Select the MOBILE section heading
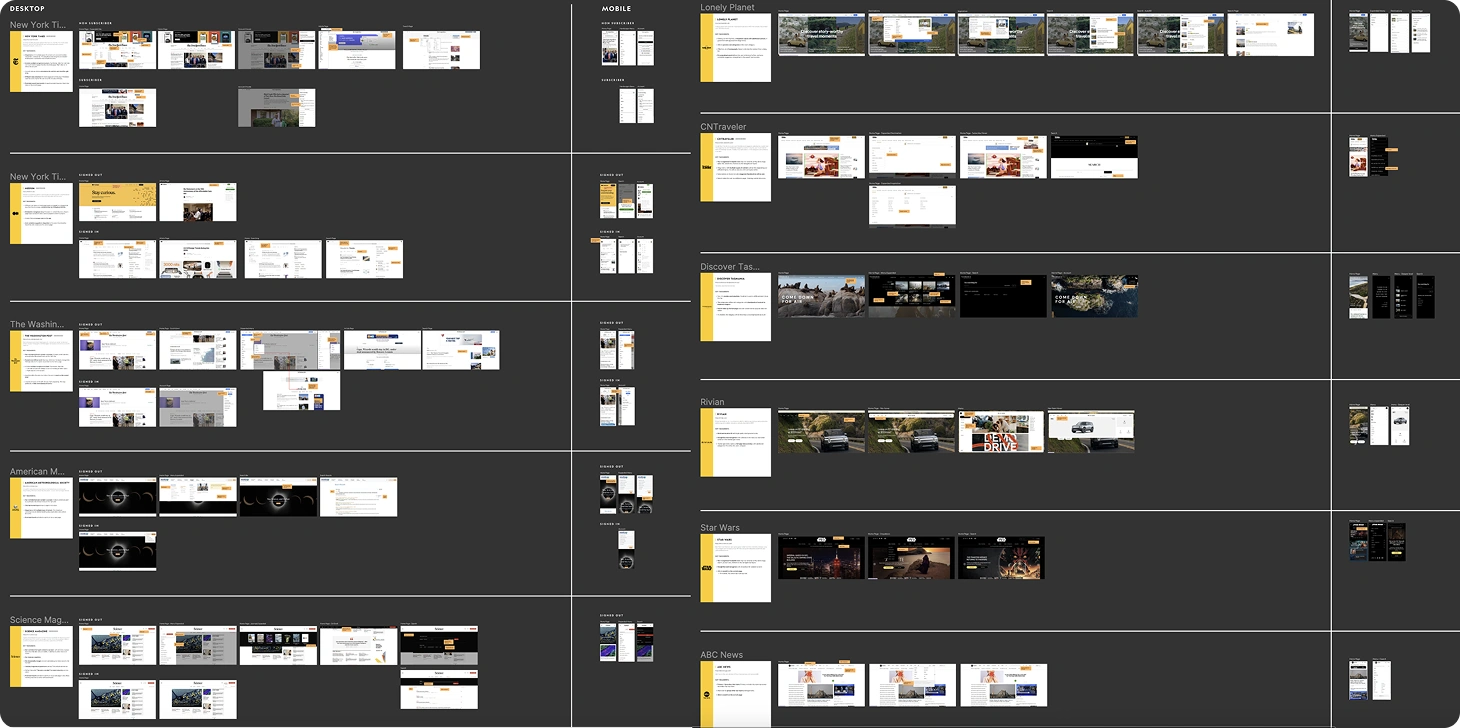 coord(616,8)
